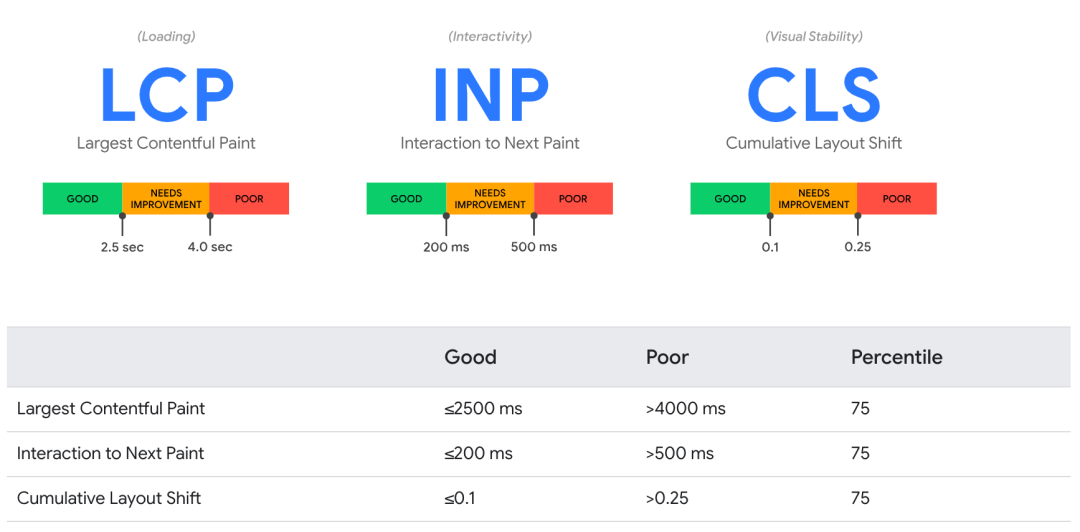The image size is (1080, 532).
Task: Select the Interaction to Next Paint table row label
Action: pyautogui.click(x=110, y=453)
